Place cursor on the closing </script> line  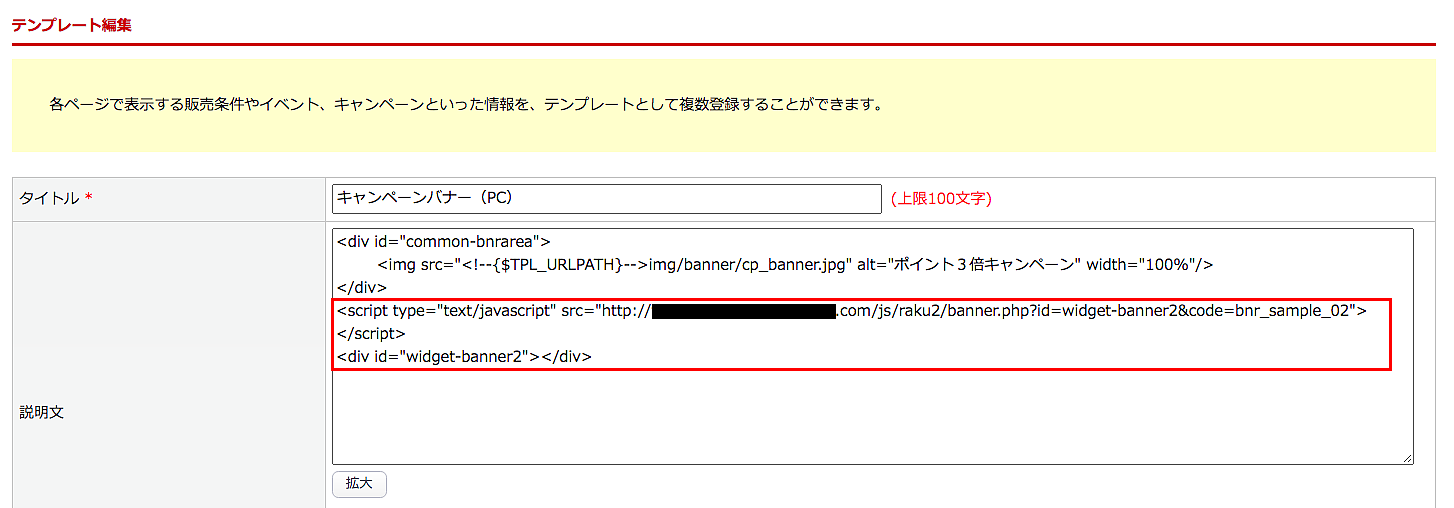371,333
